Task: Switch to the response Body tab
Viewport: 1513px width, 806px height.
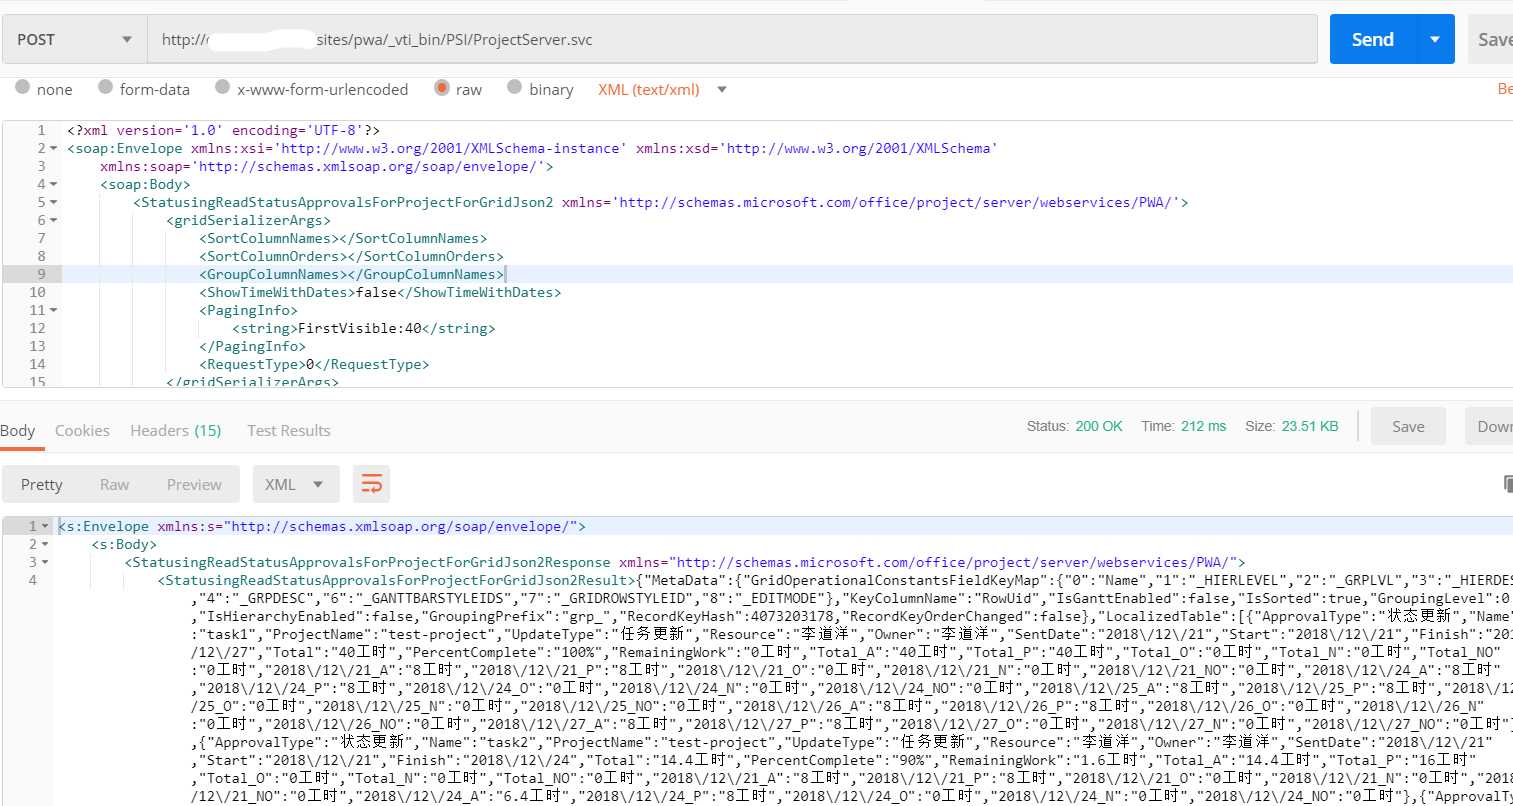Action: click(18, 430)
